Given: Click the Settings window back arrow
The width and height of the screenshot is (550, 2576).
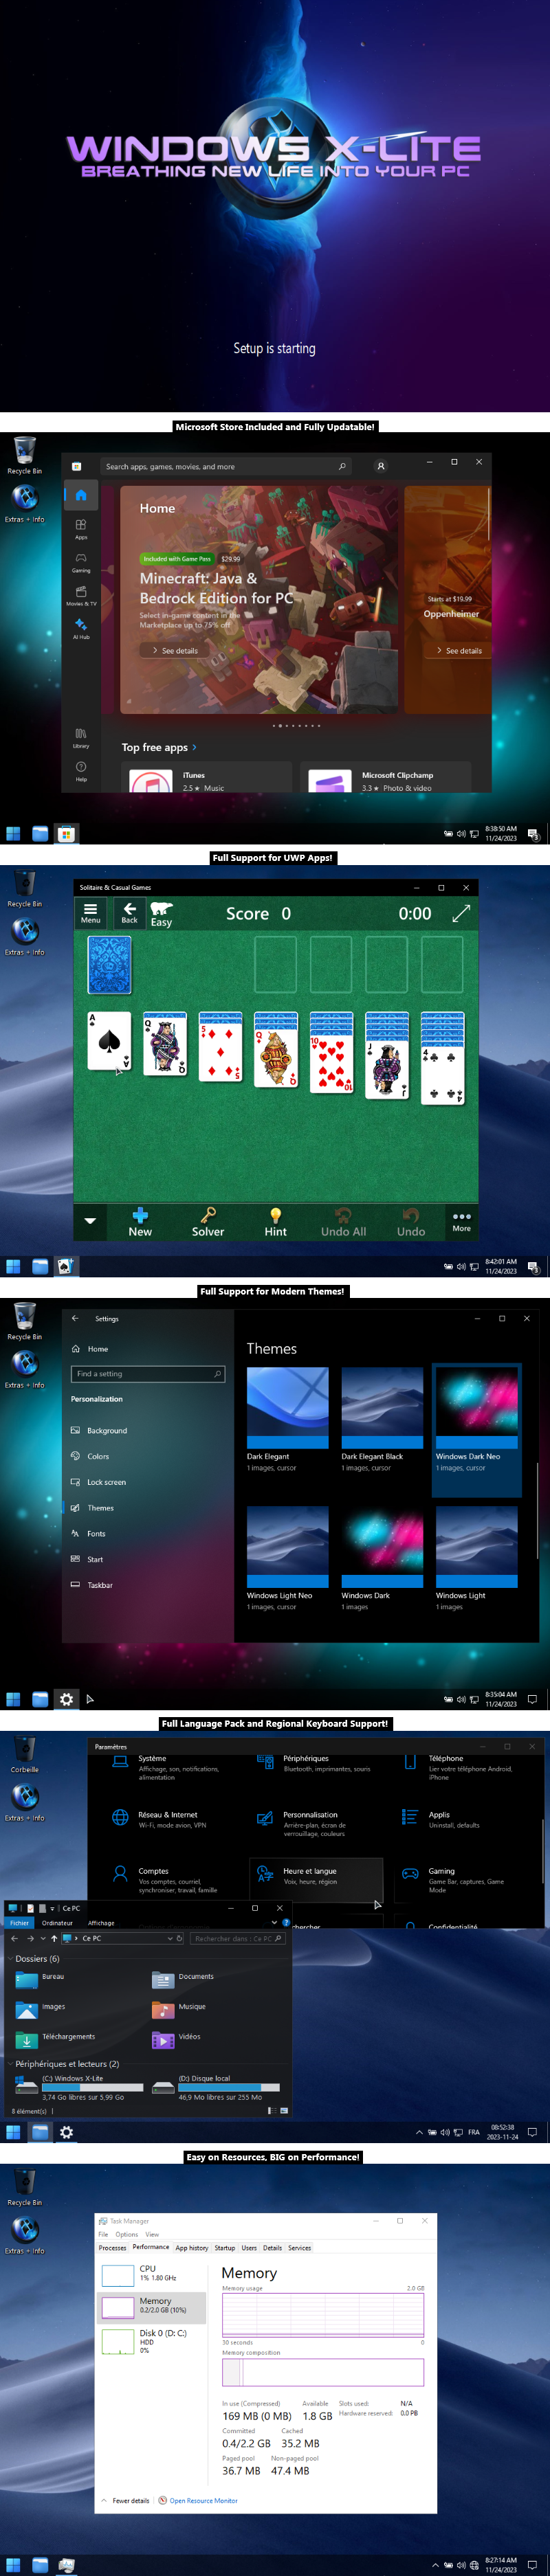Looking at the screenshot, I should [x=75, y=1318].
